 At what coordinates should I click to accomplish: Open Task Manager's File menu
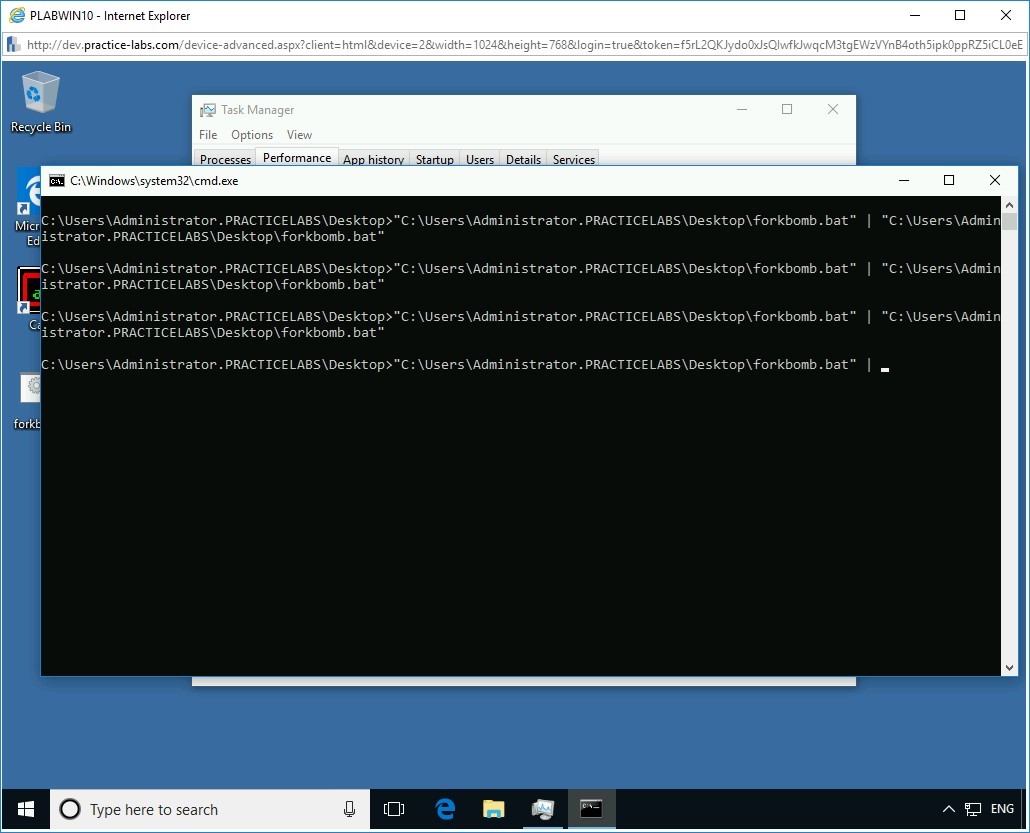pyautogui.click(x=207, y=134)
